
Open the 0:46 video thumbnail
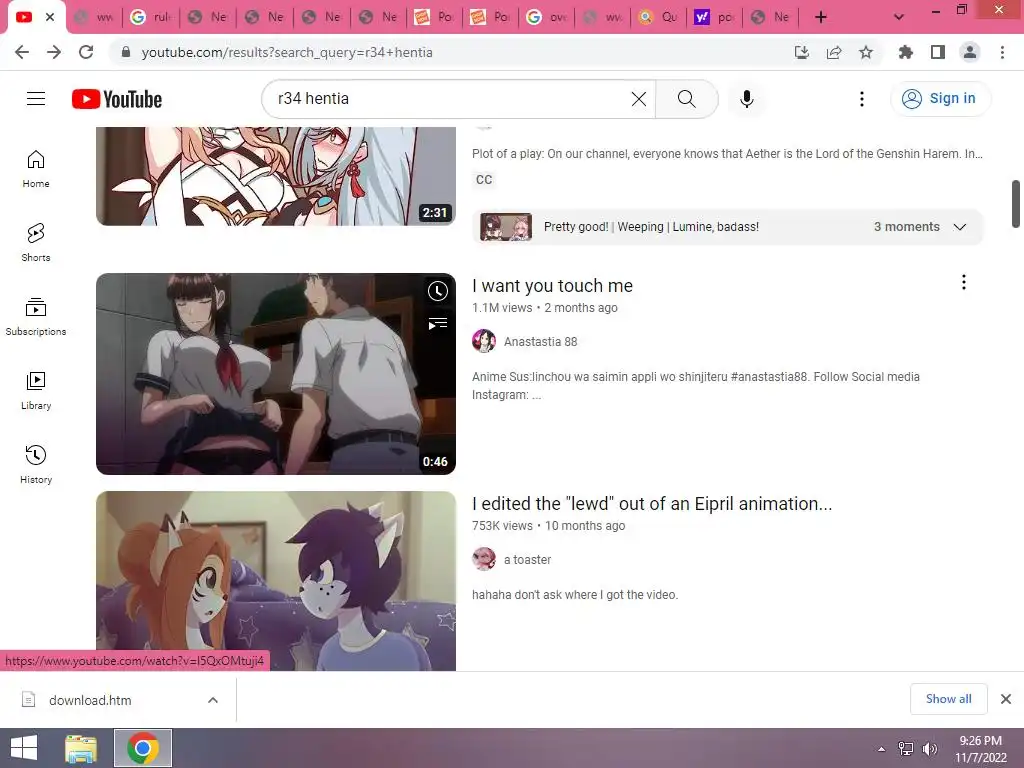tap(276, 374)
